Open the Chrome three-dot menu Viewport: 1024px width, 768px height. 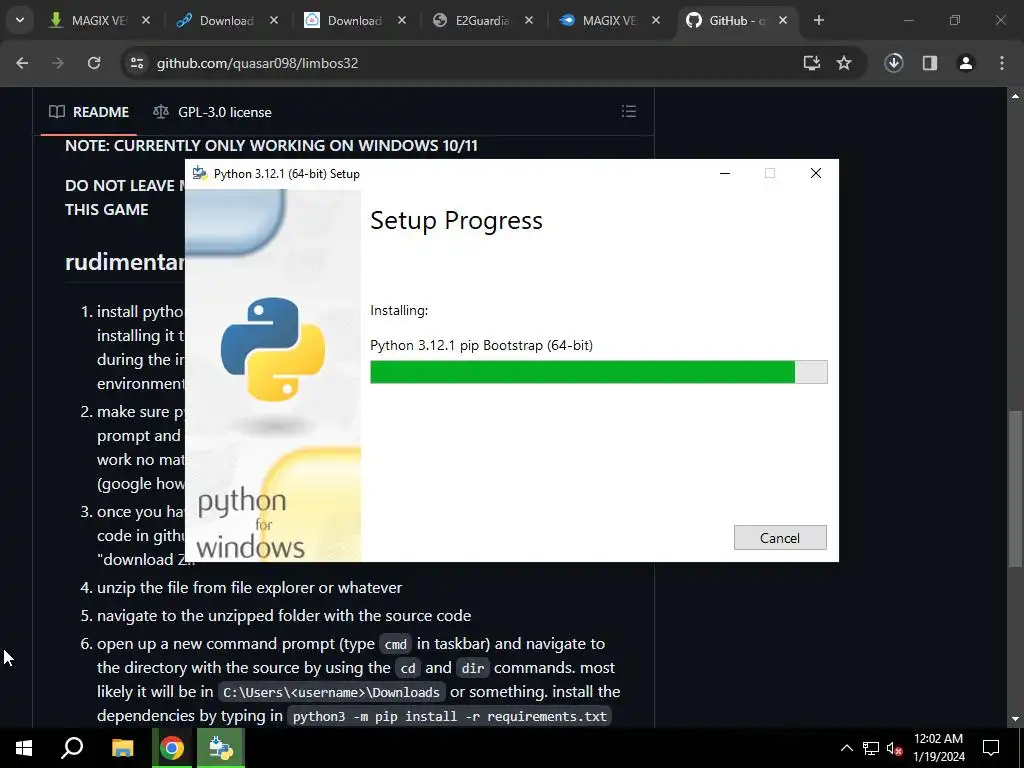1002,63
